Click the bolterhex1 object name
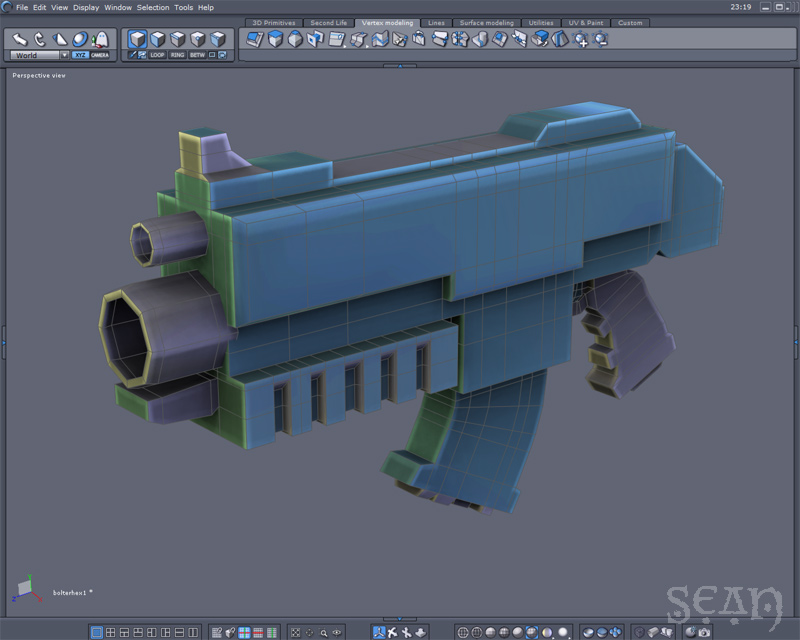Image resolution: width=800 pixels, height=640 pixels. 69,593
